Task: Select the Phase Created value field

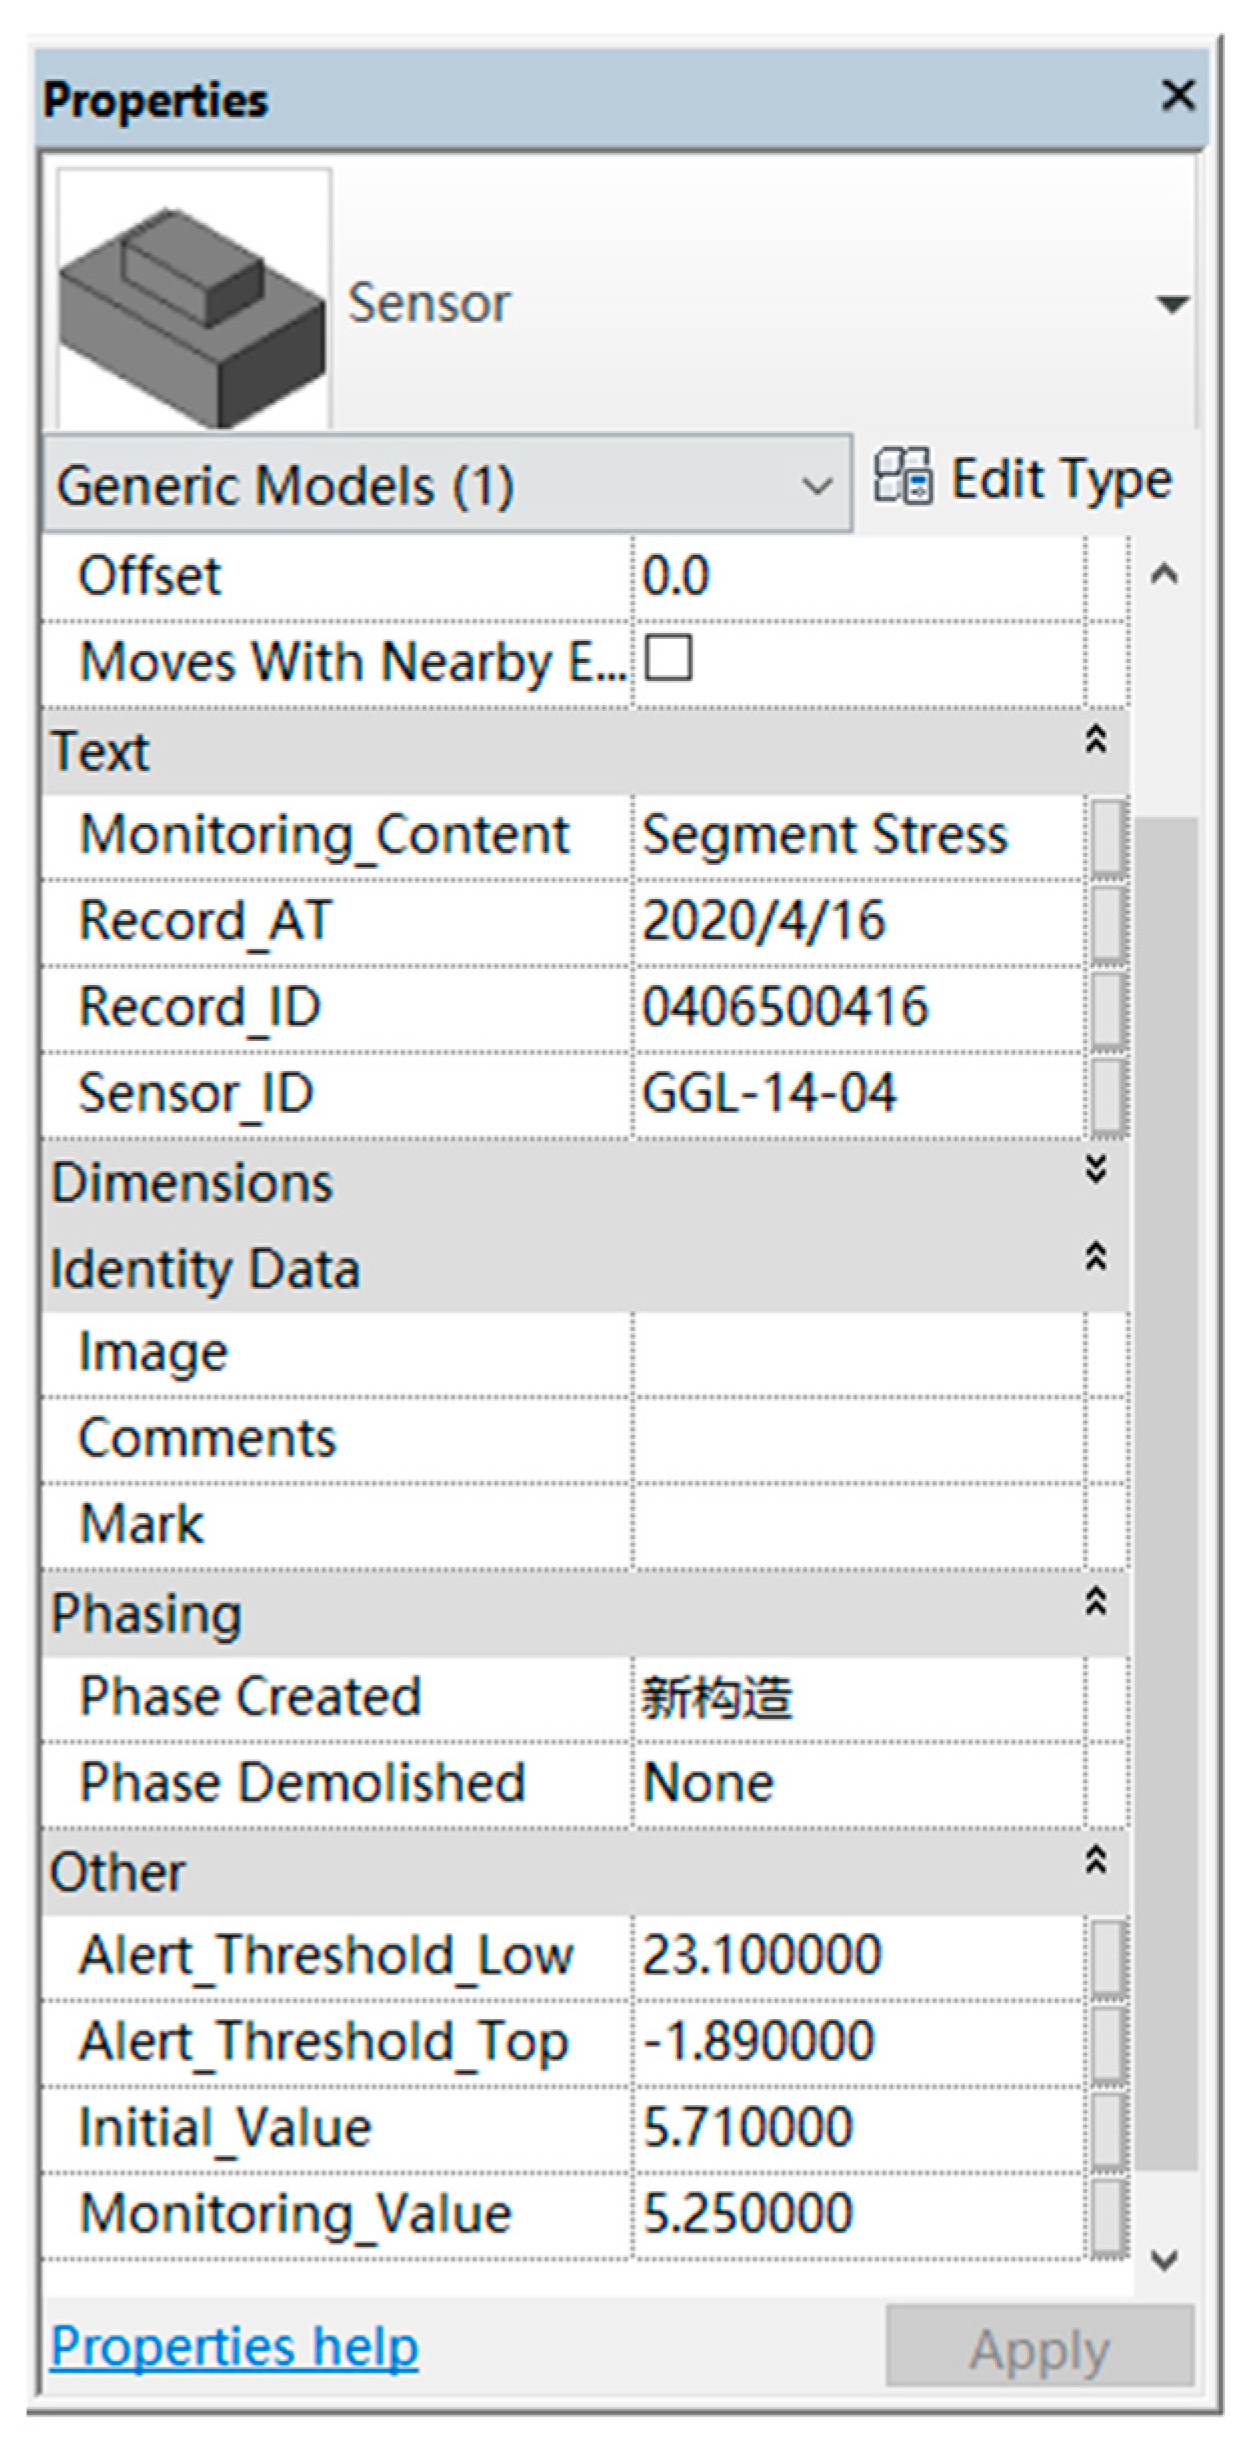Action: pos(858,1698)
